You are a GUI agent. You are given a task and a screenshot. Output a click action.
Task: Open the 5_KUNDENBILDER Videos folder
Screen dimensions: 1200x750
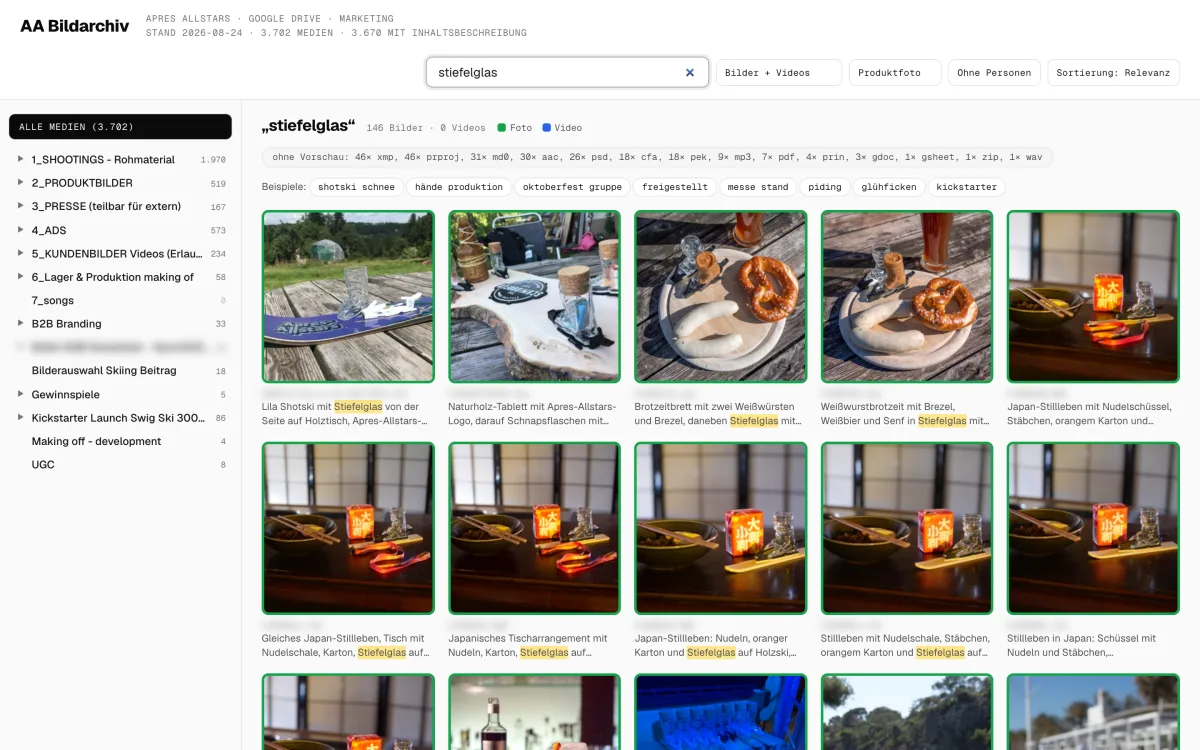116,253
